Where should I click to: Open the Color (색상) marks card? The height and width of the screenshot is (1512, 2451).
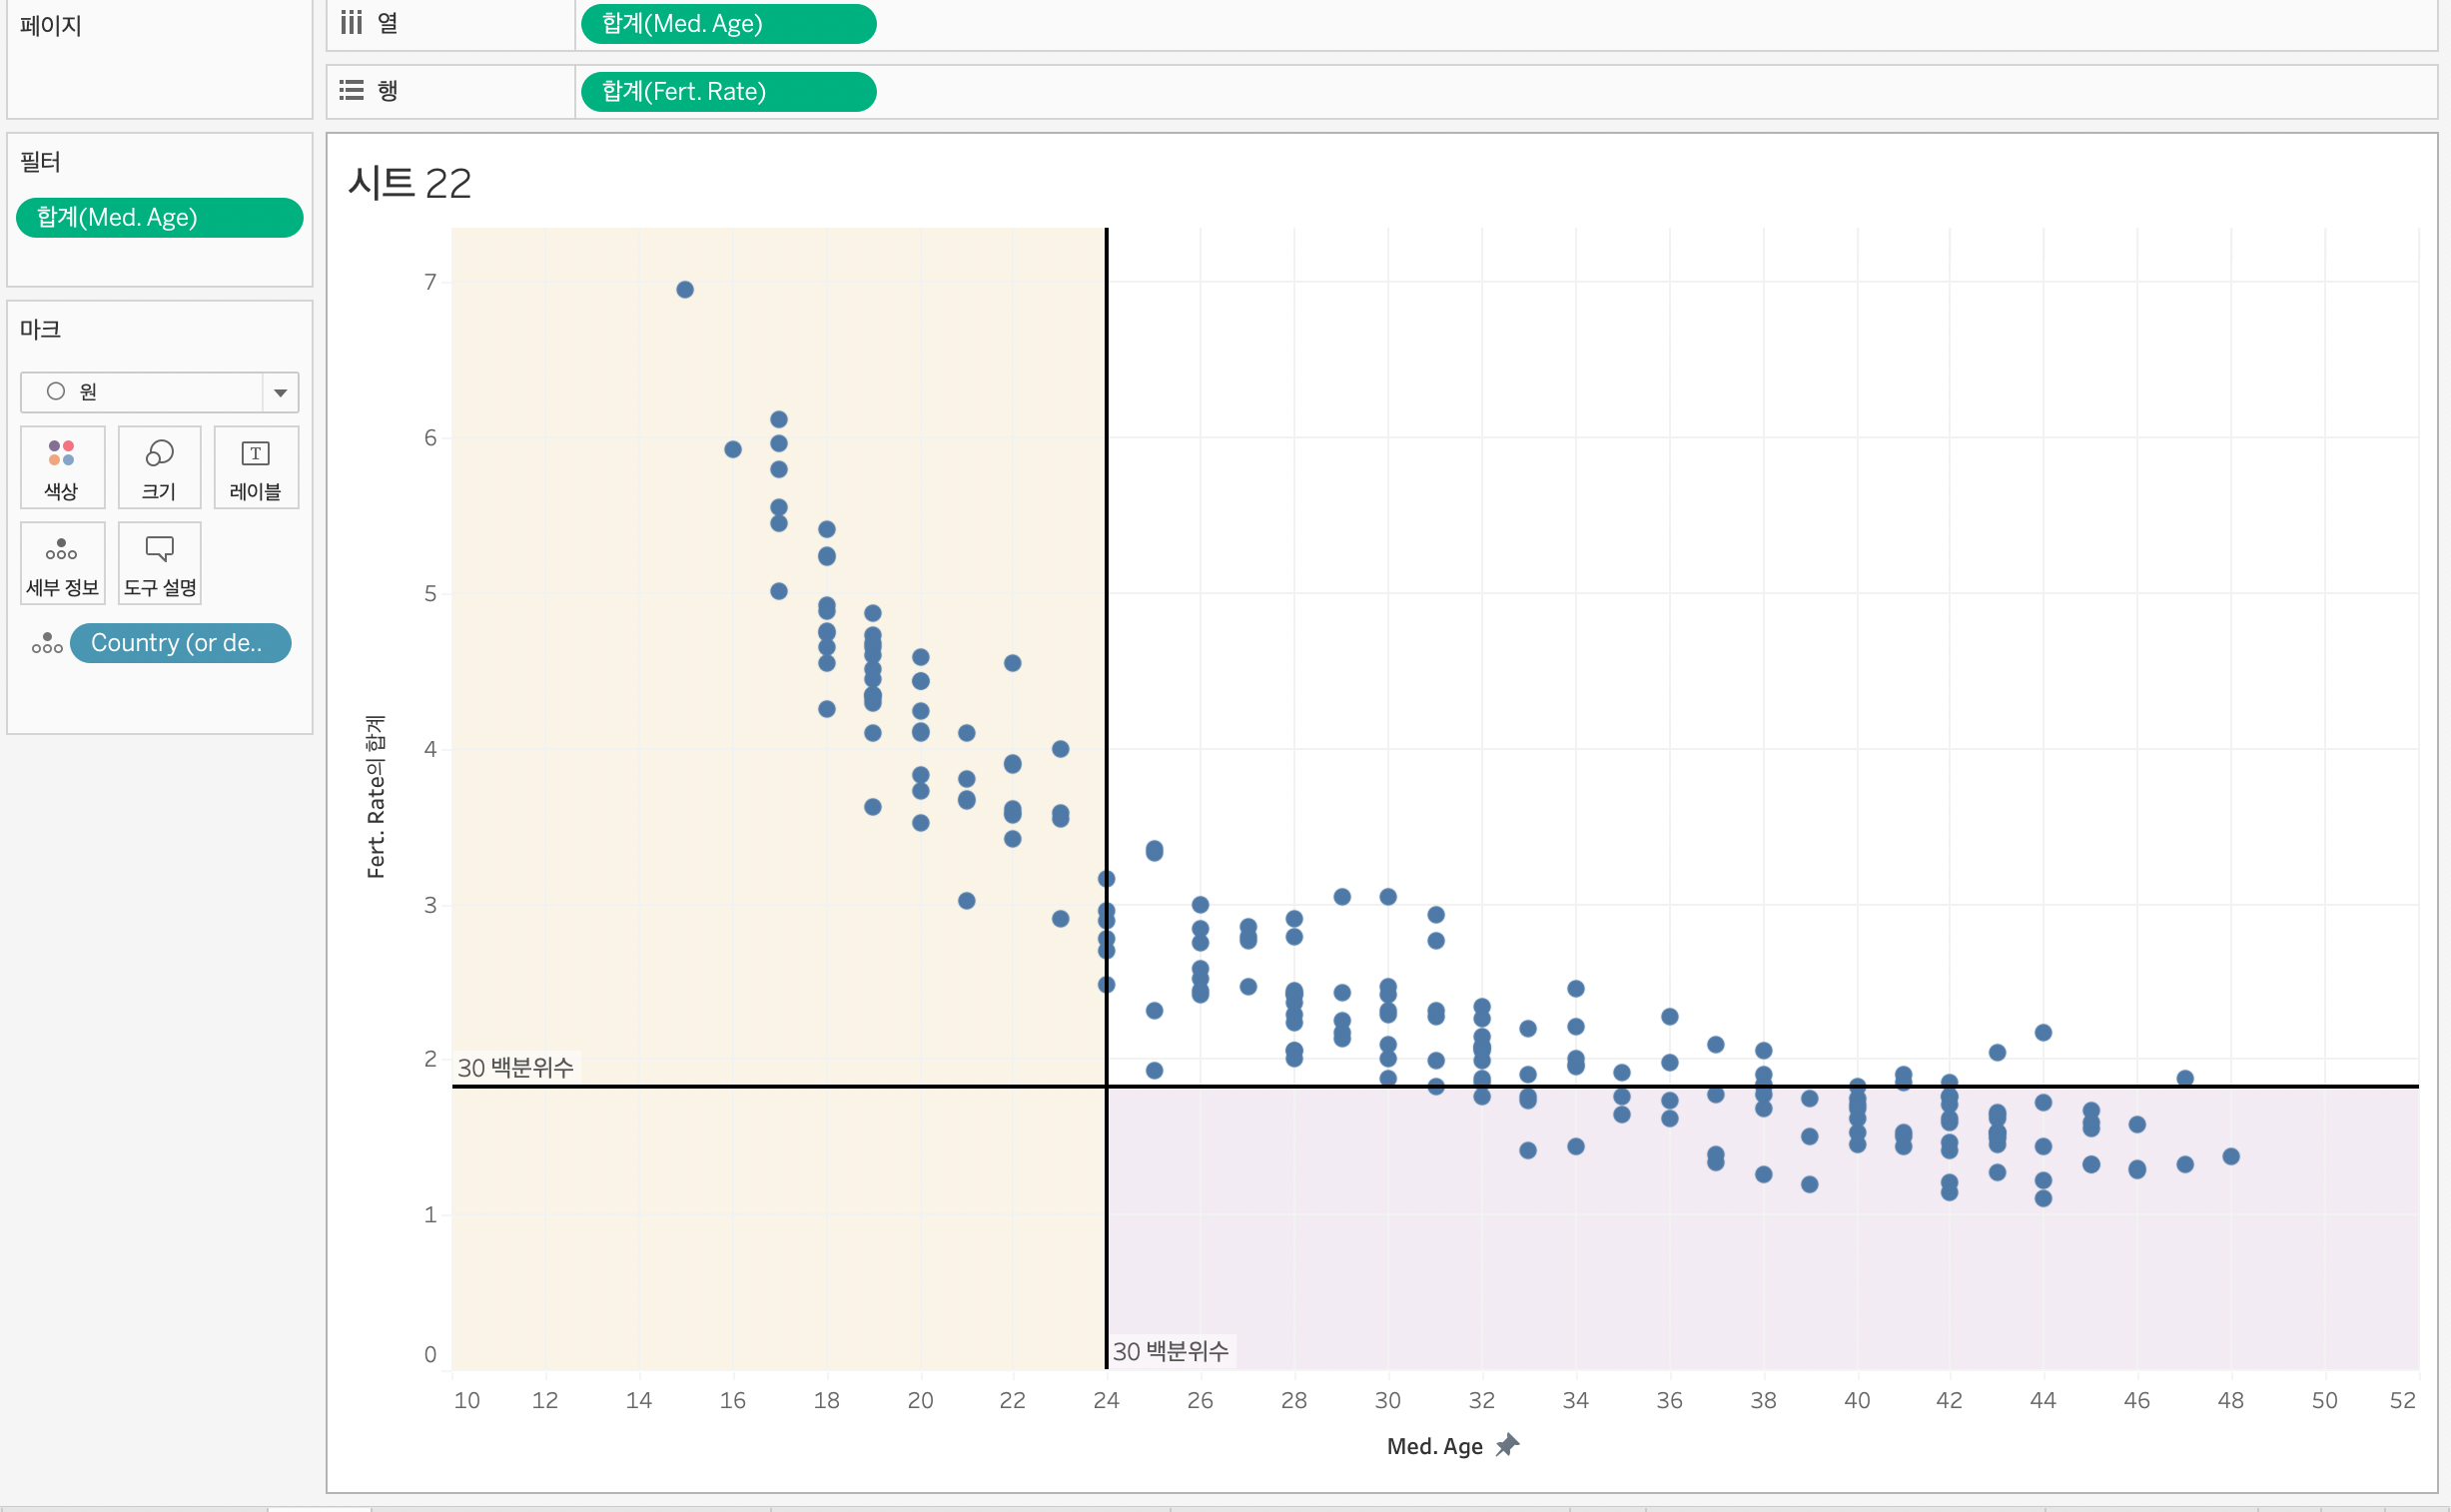click(61, 467)
